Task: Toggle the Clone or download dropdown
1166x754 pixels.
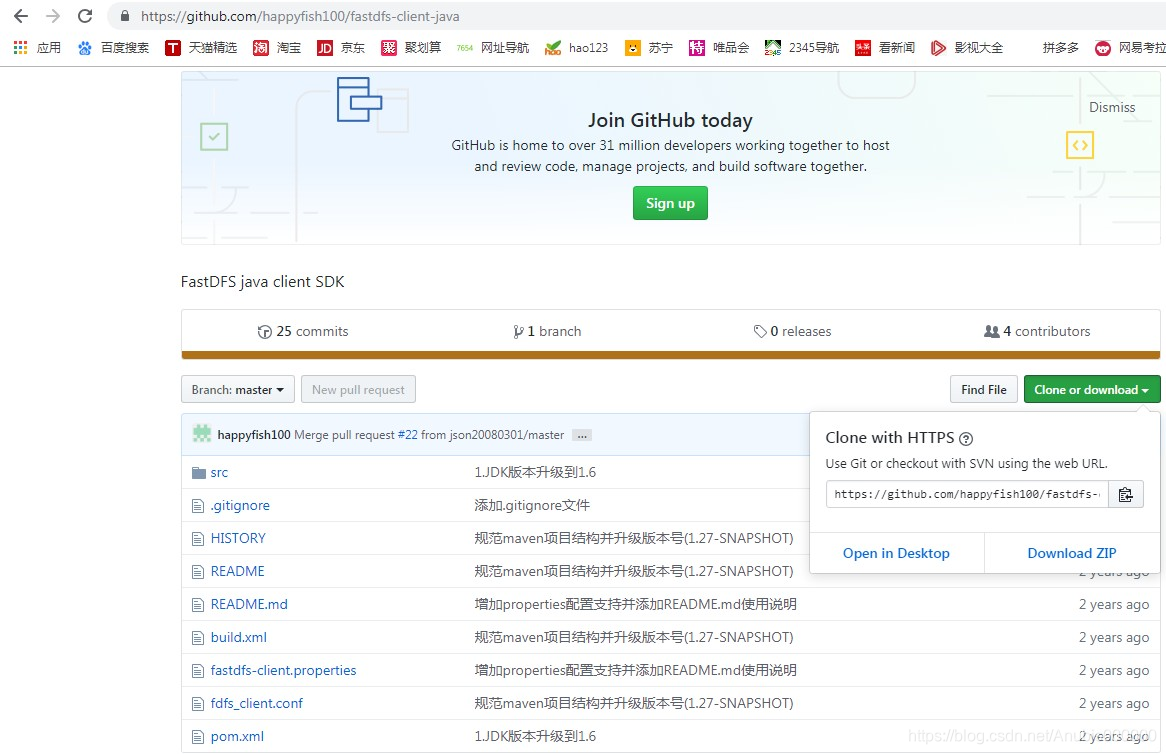Action: pos(1092,390)
